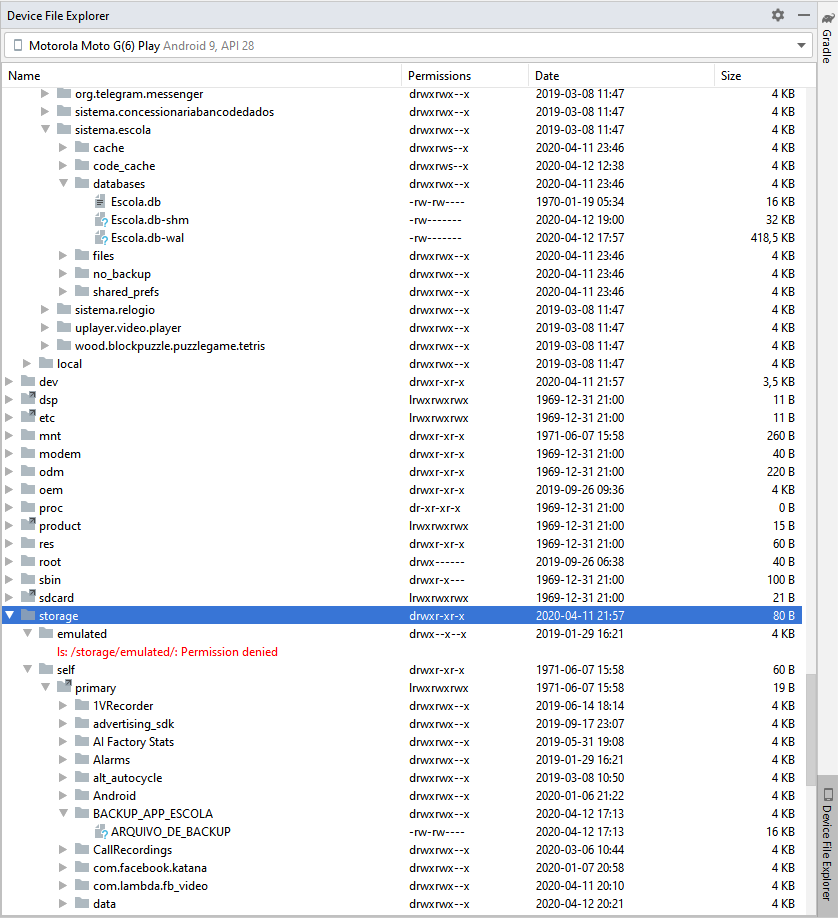This screenshot has height=918, width=838.
Task: Click the 418,5 KB size value
Action: pyautogui.click(x=772, y=238)
